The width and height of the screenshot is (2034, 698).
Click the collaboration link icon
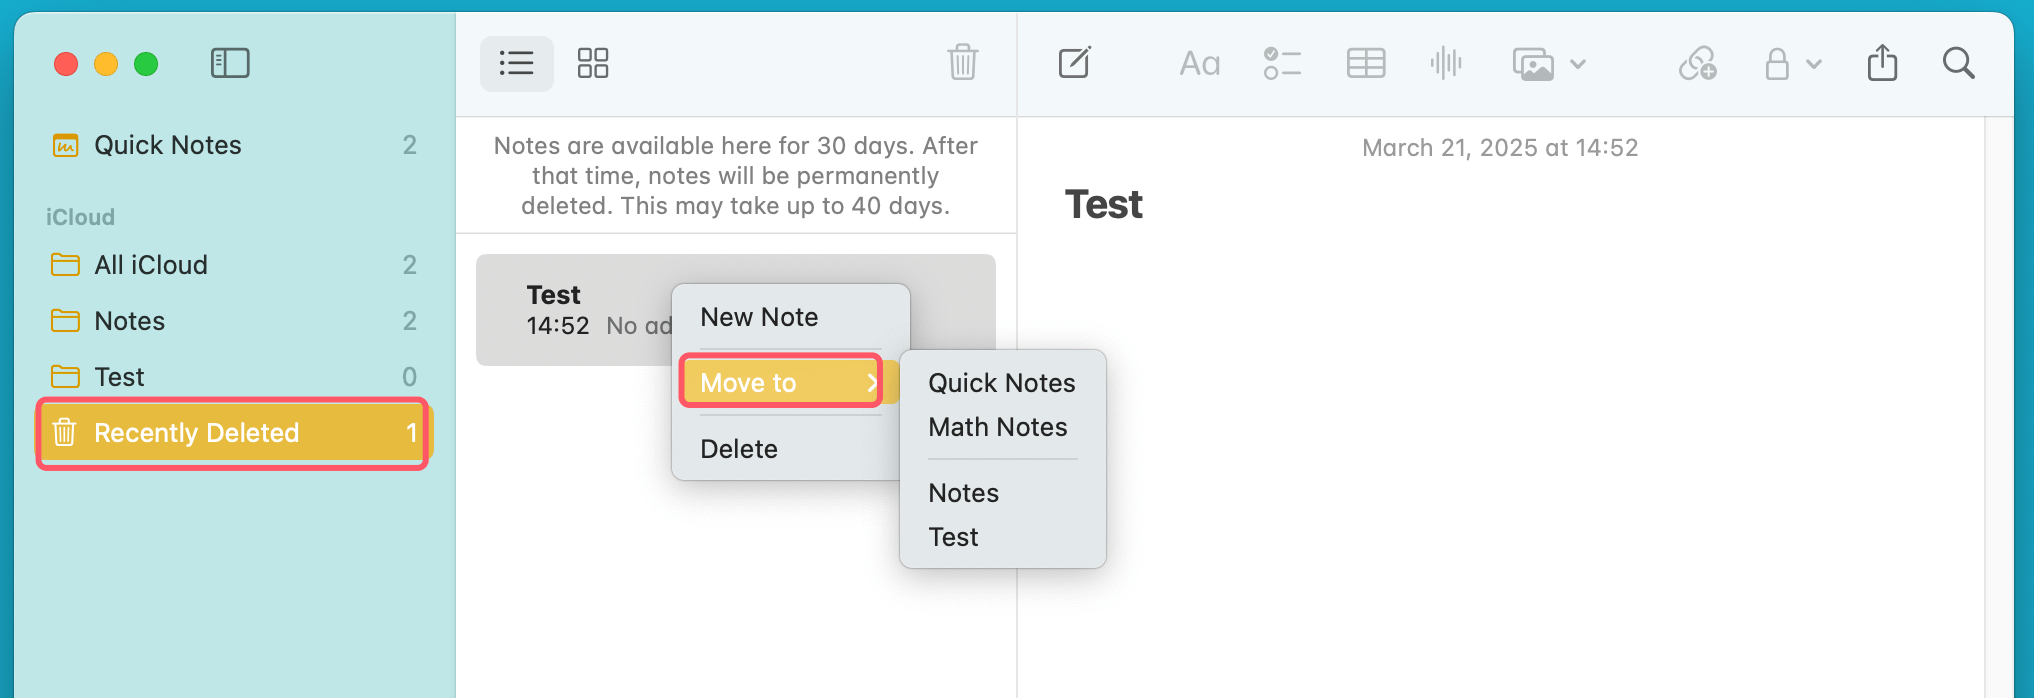click(1697, 64)
